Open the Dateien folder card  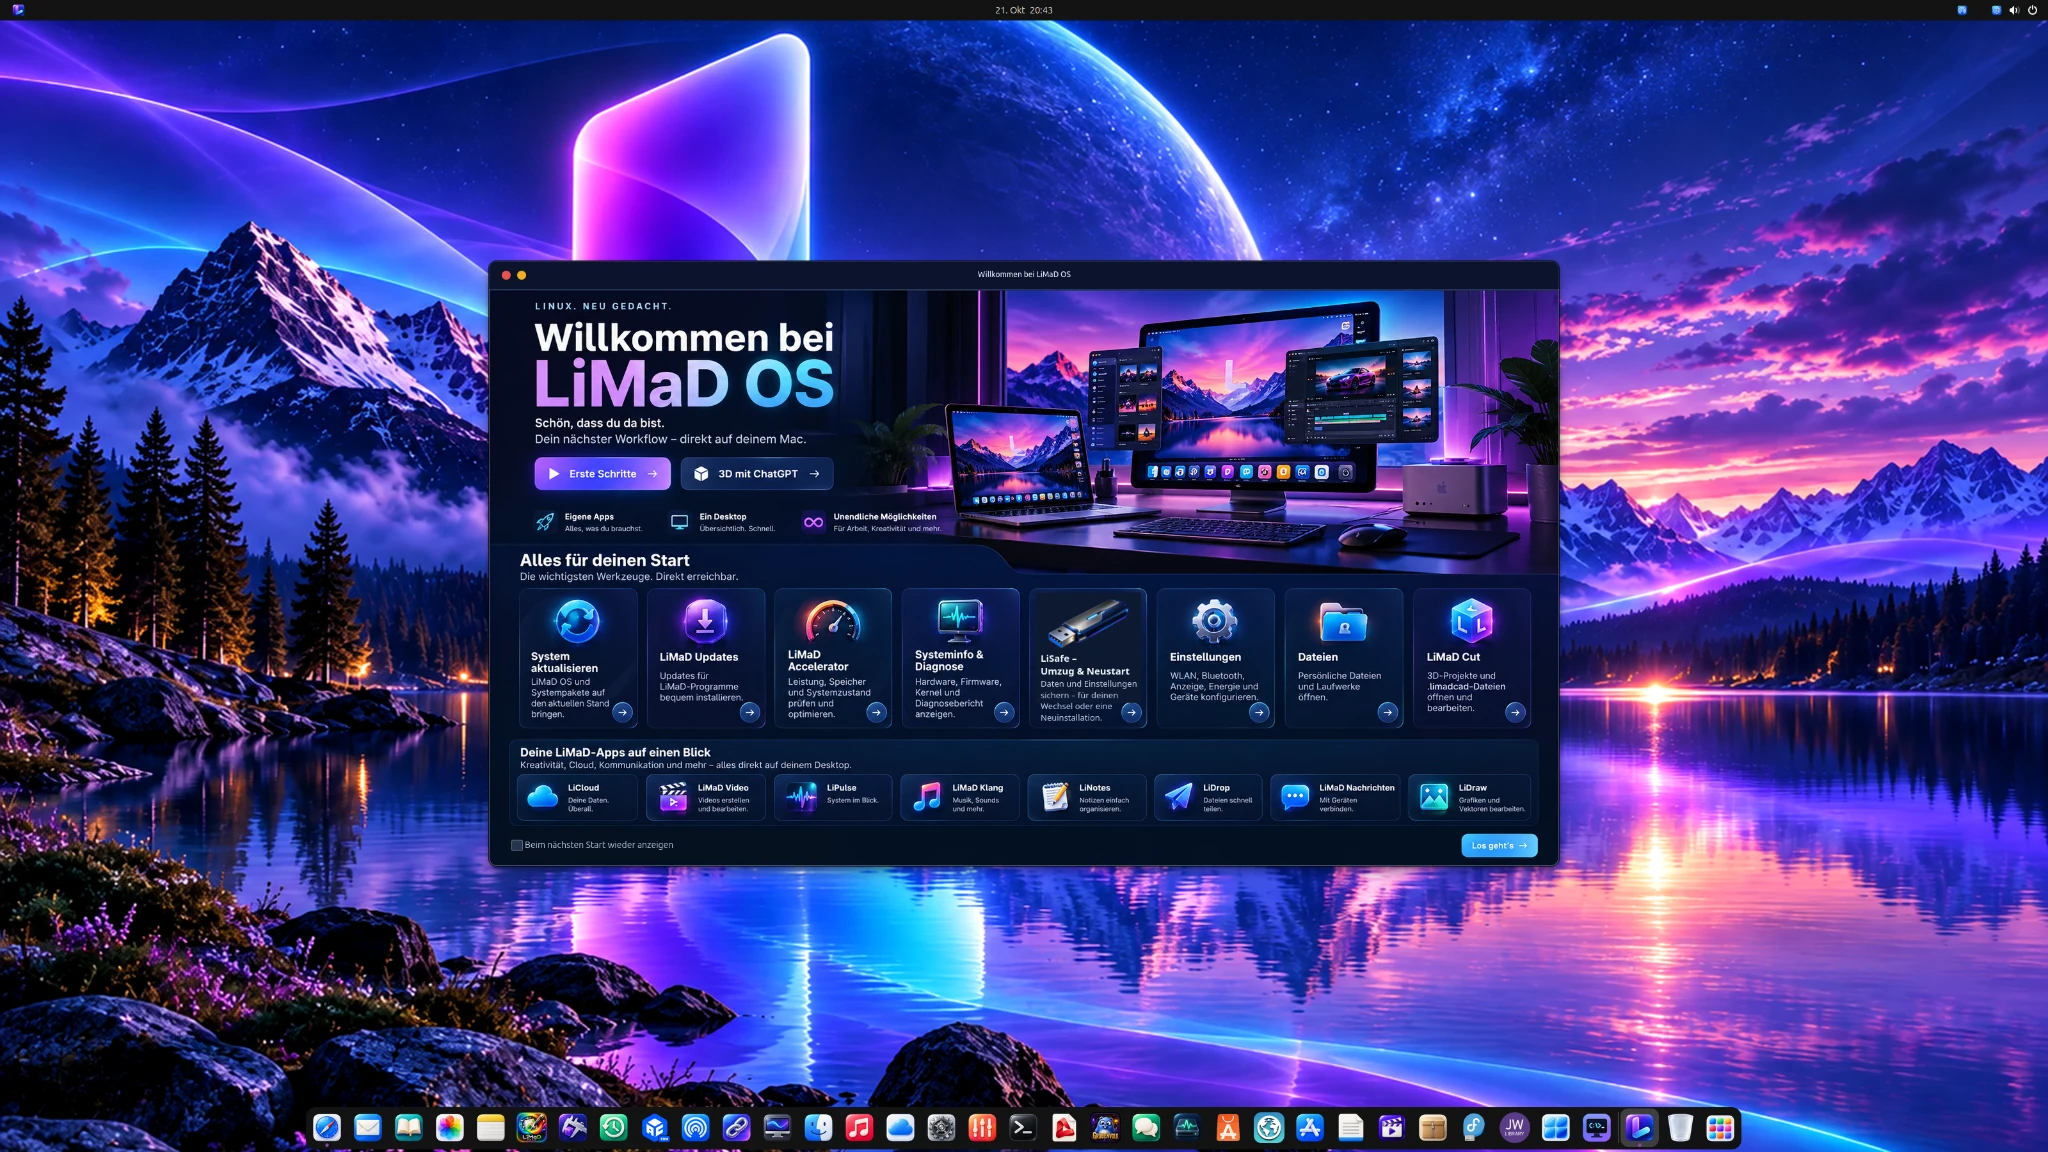[1343, 657]
